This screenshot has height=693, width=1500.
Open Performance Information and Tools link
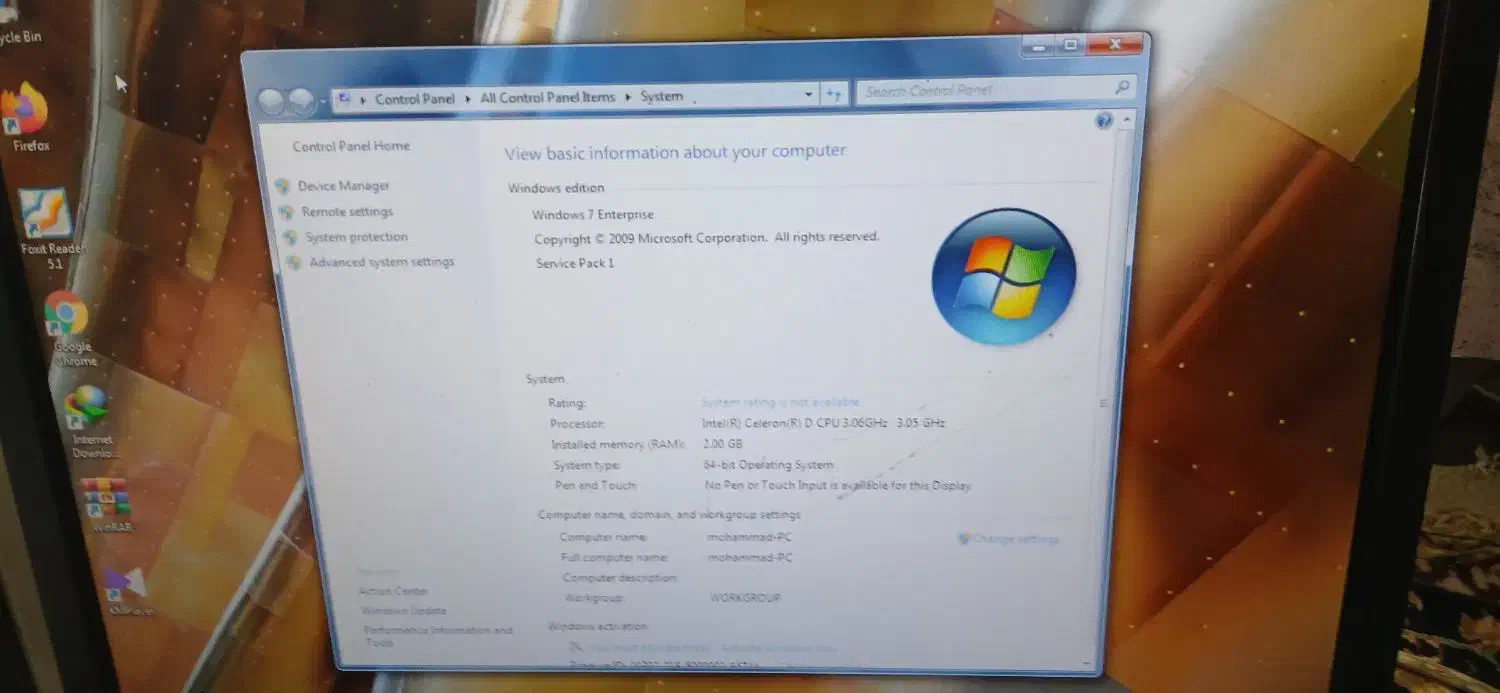pos(438,636)
